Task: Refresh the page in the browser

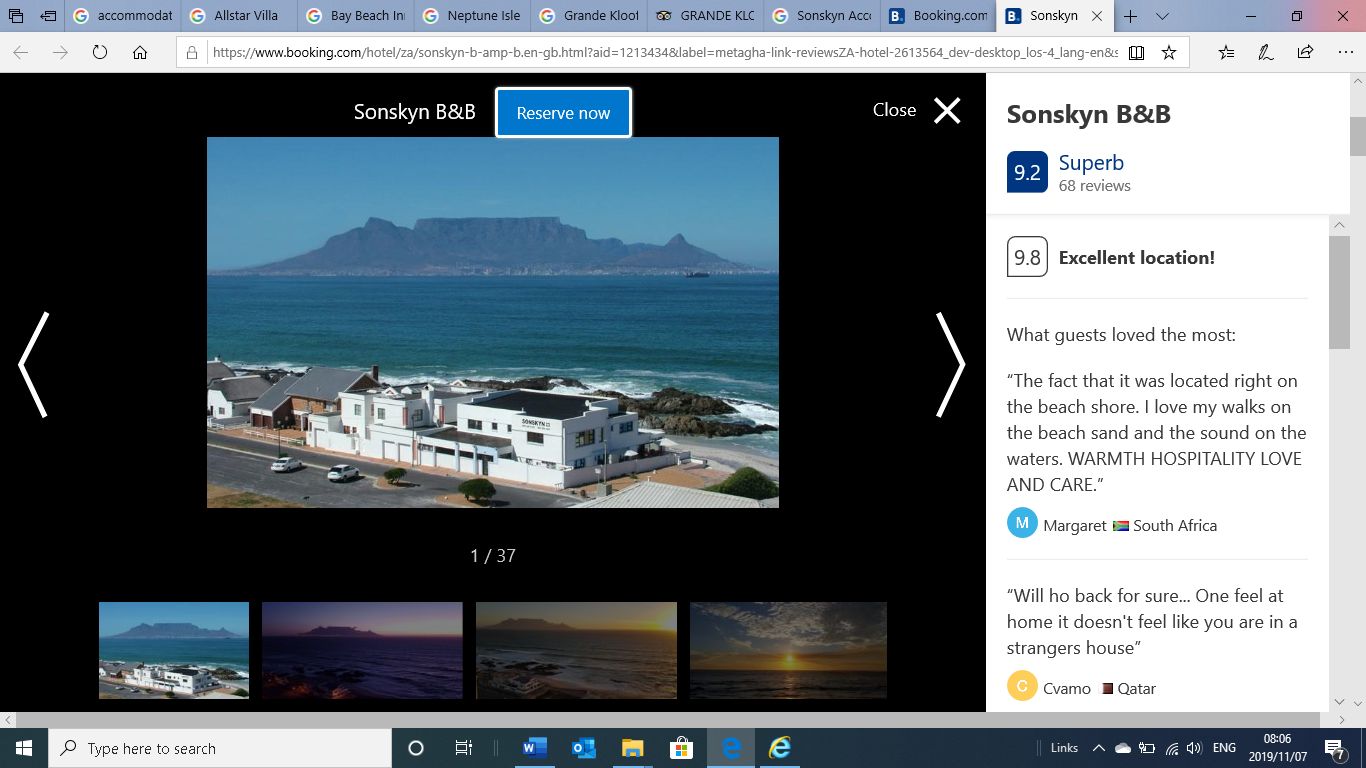Action: coord(99,53)
